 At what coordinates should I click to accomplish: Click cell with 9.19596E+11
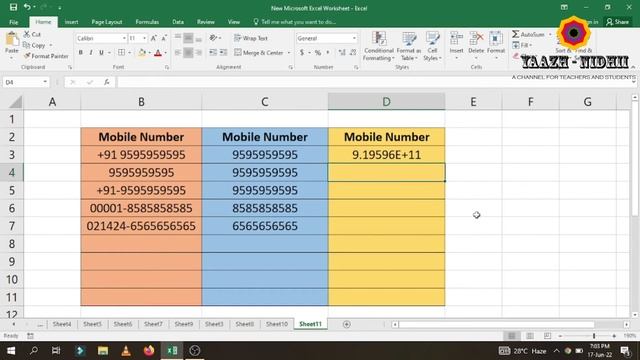tap(386, 155)
